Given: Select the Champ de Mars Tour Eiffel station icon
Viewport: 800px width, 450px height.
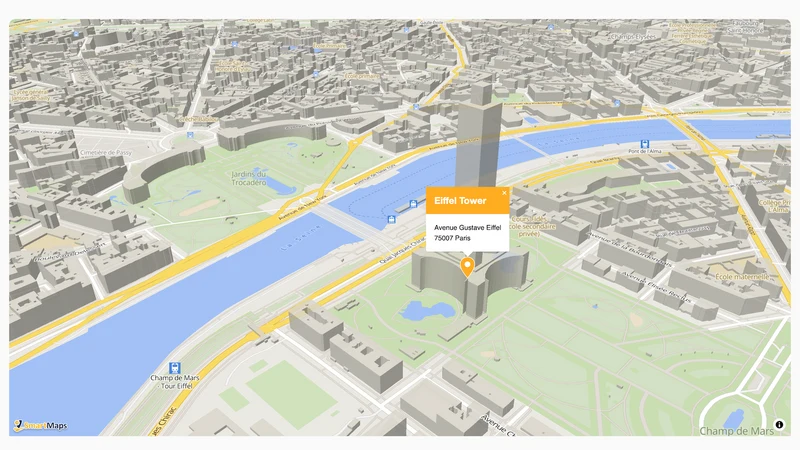Looking at the screenshot, I should tap(174, 368).
